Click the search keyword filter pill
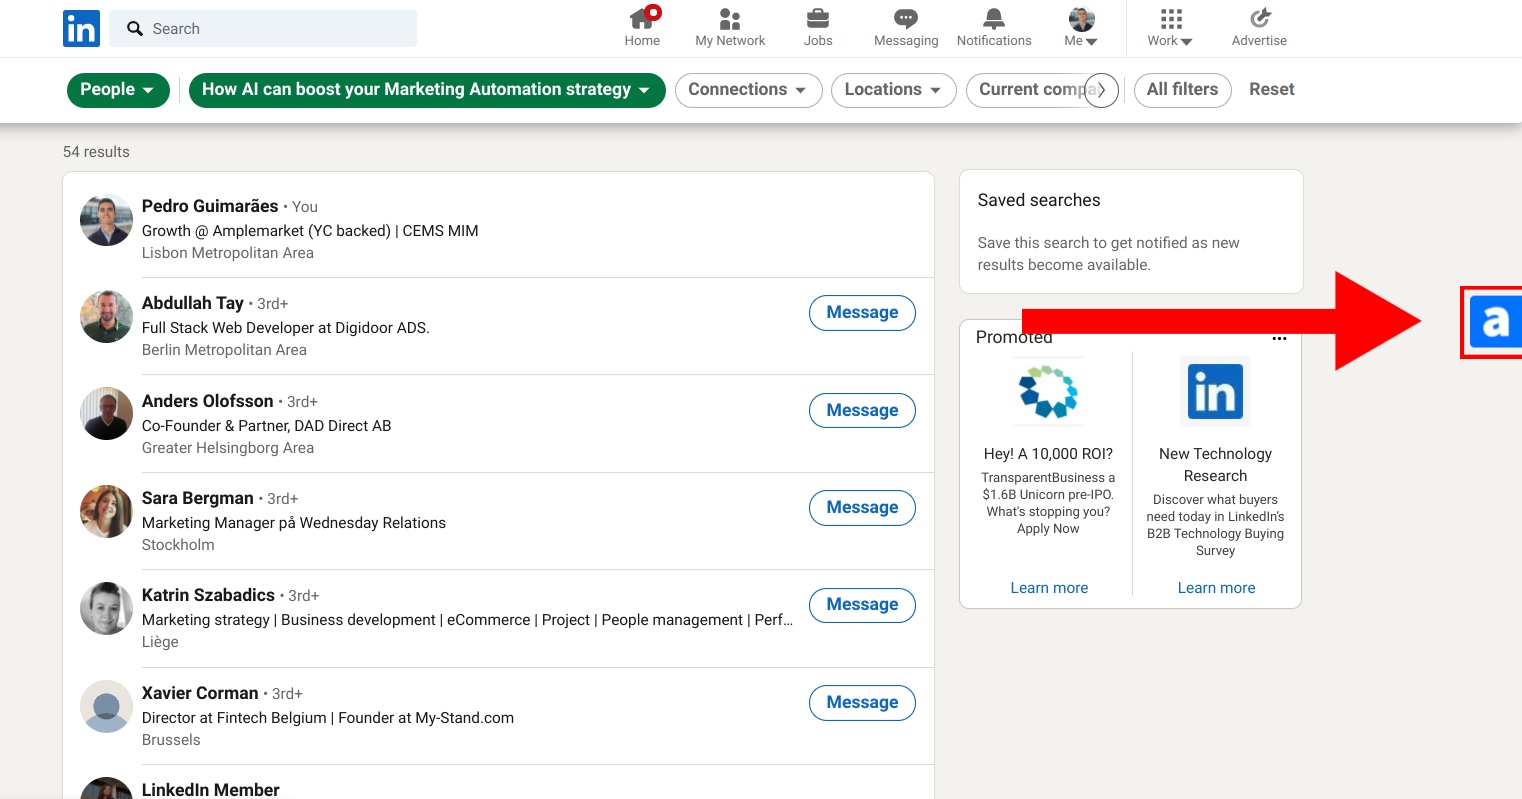The width and height of the screenshot is (1522, 799). [x=427, y=89]
